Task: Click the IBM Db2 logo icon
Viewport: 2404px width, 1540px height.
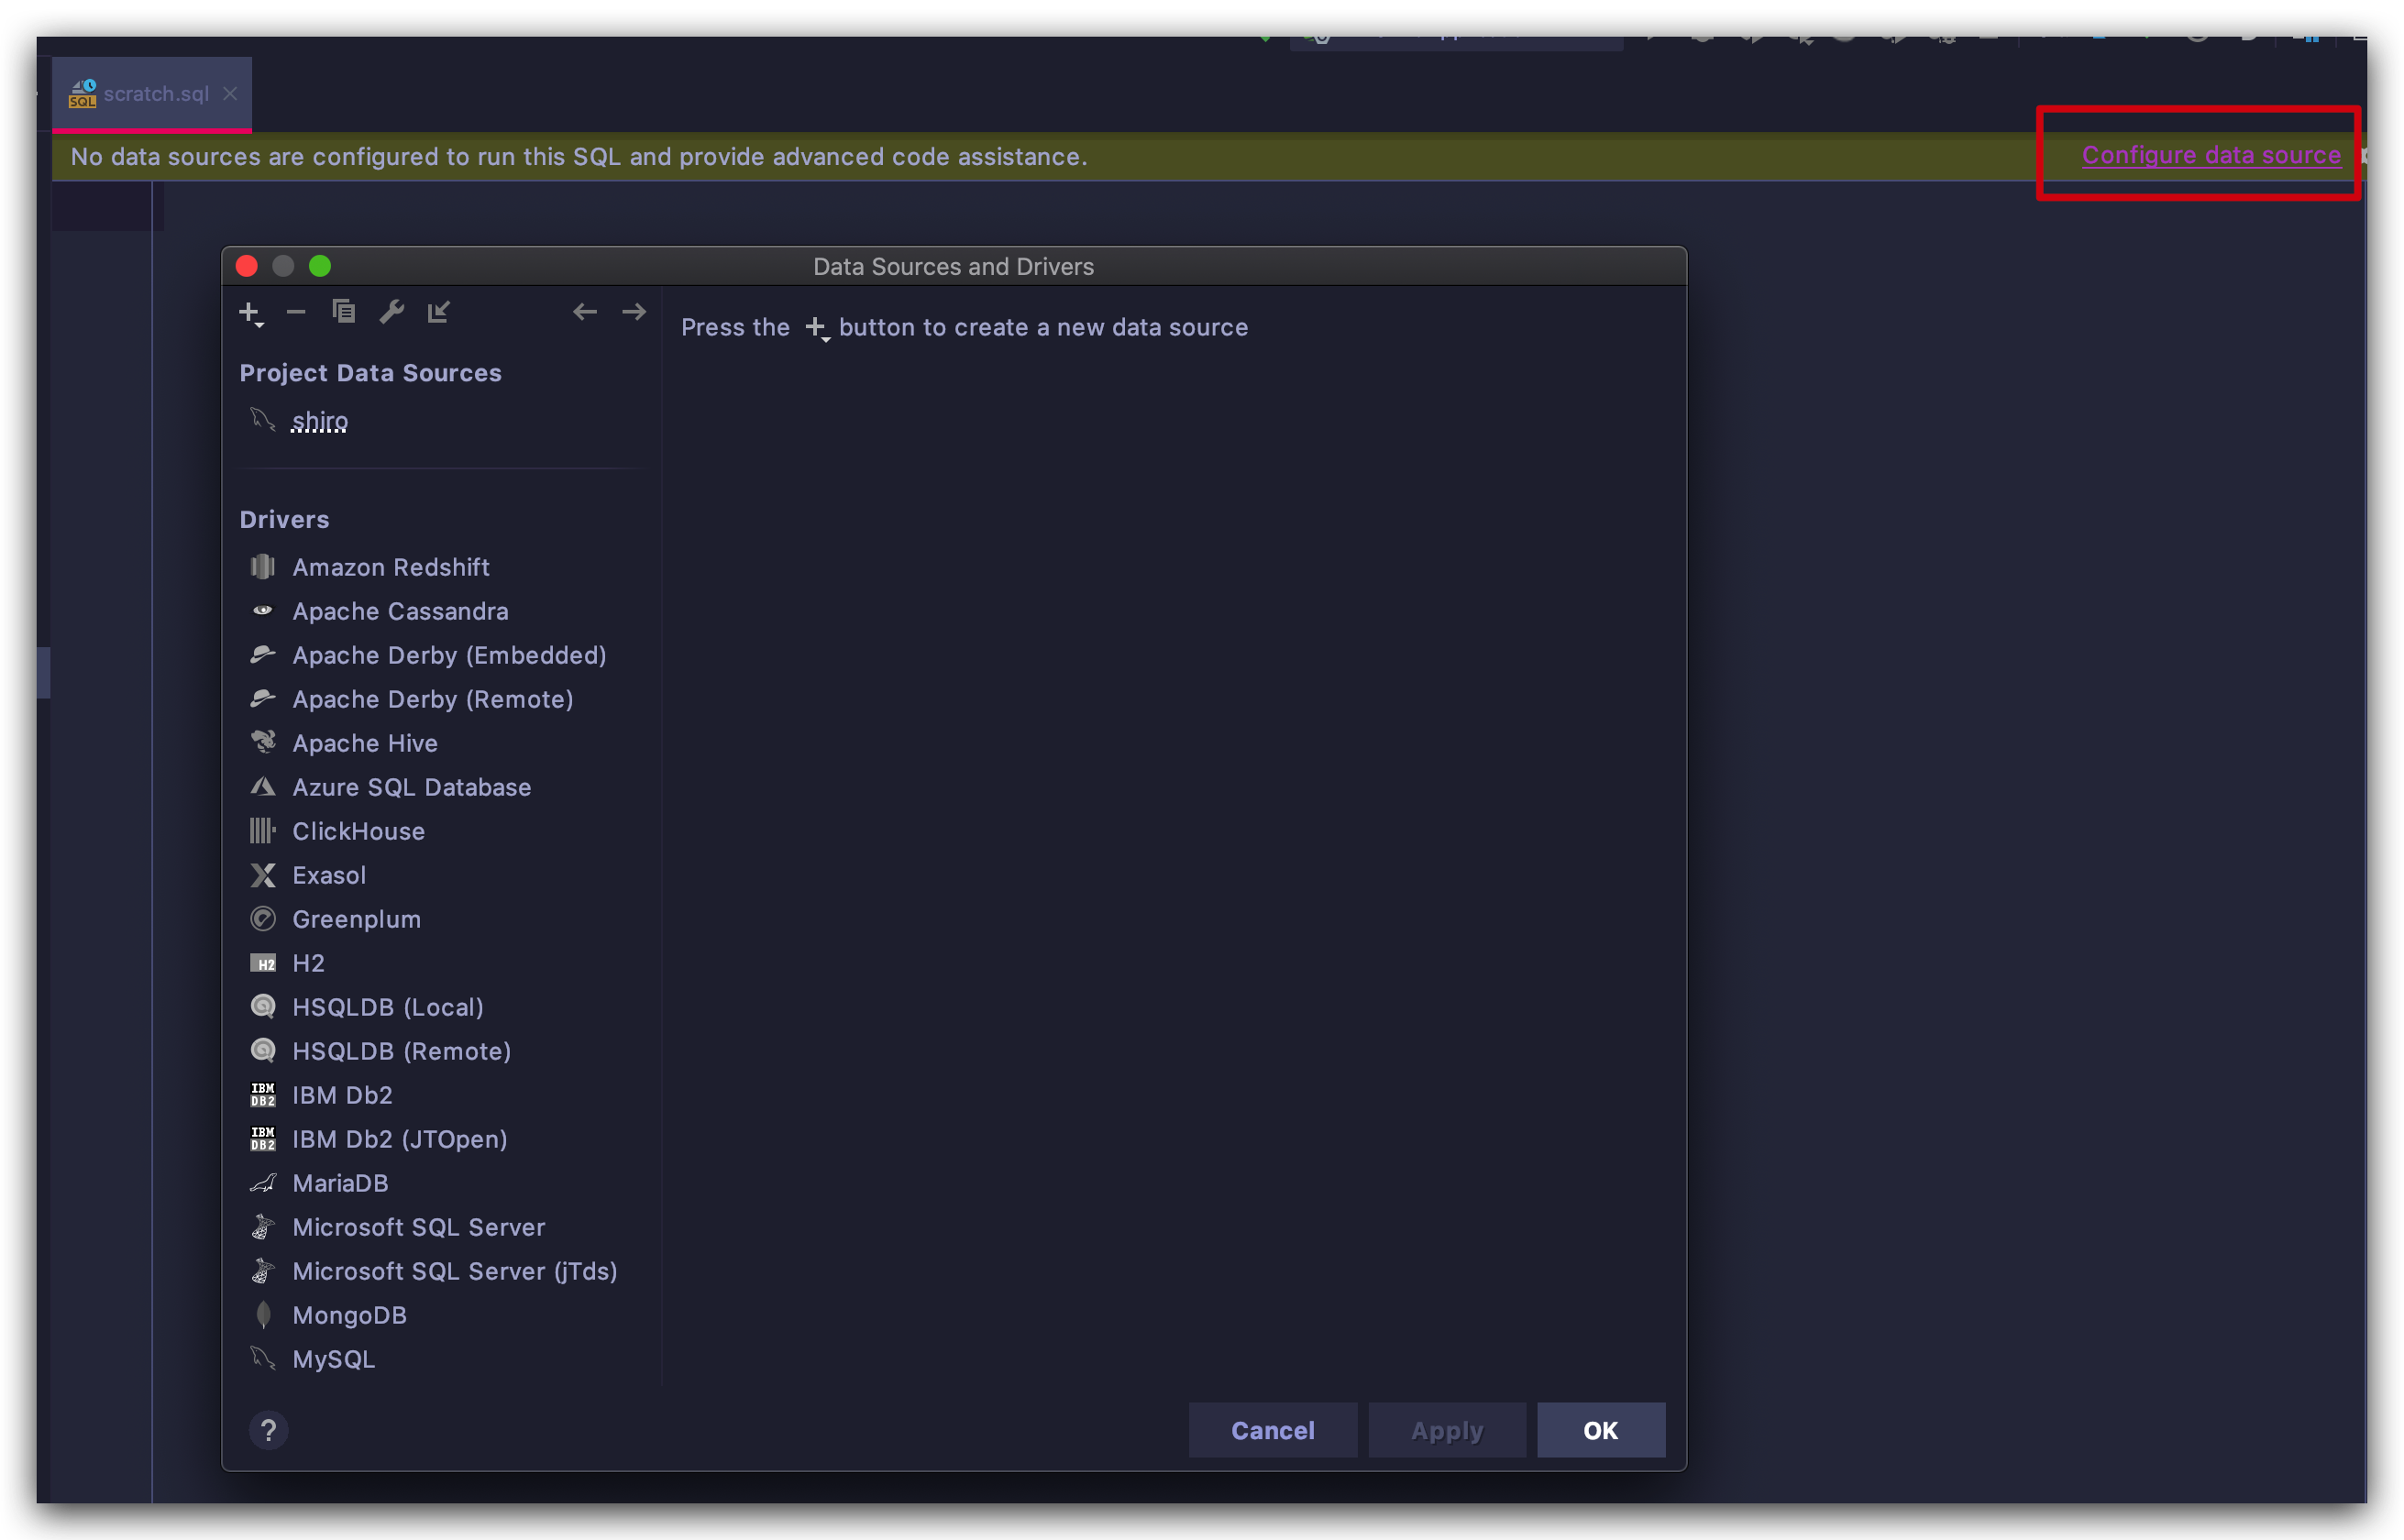Action: point(263,1095)
